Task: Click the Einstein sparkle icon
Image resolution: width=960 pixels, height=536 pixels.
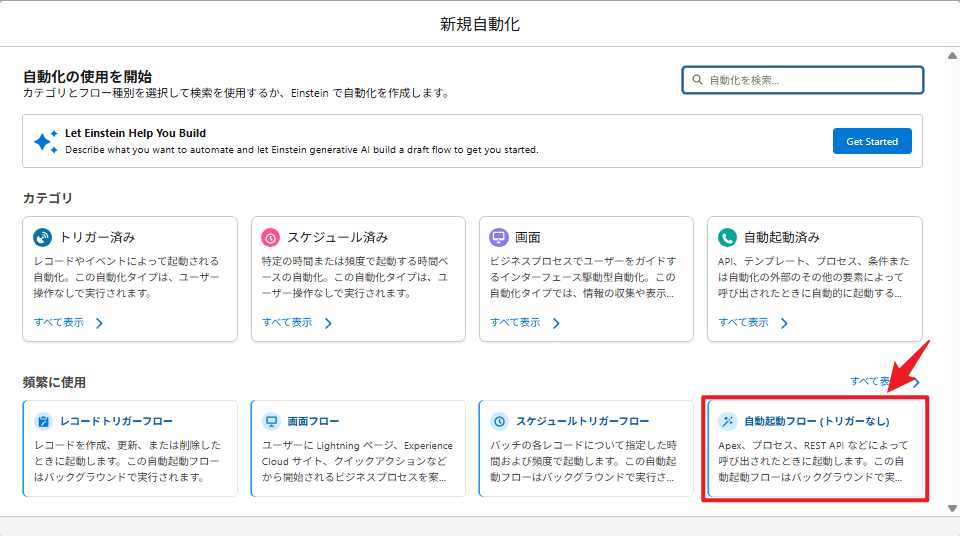Action: click(46, 141)
